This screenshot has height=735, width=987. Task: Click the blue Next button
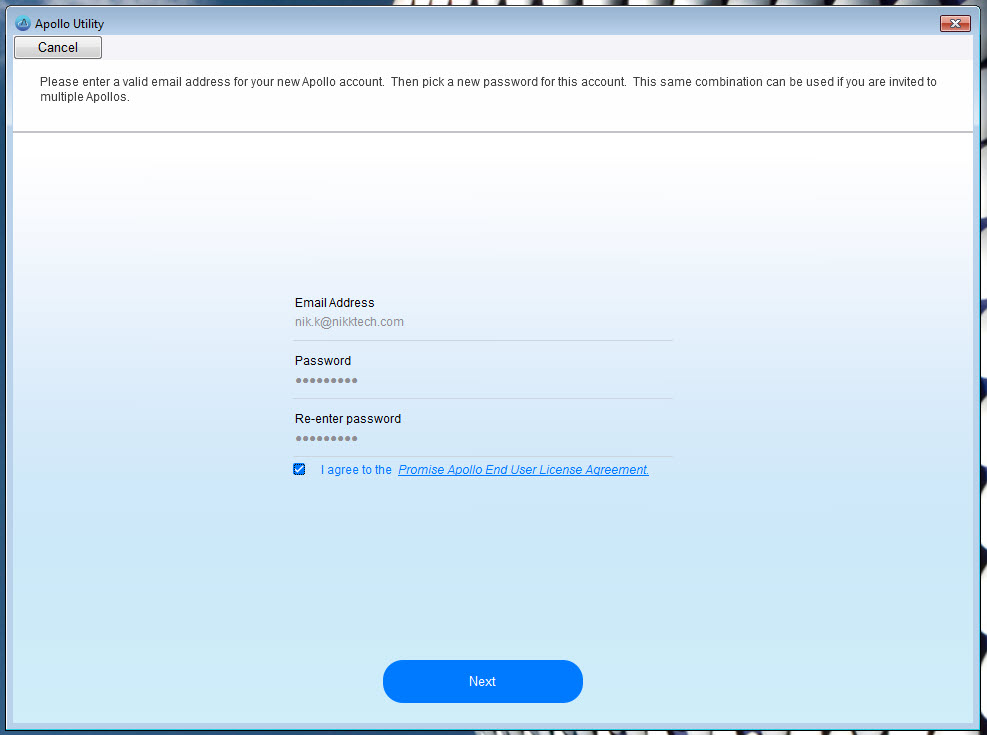click(x=482, y=681)
